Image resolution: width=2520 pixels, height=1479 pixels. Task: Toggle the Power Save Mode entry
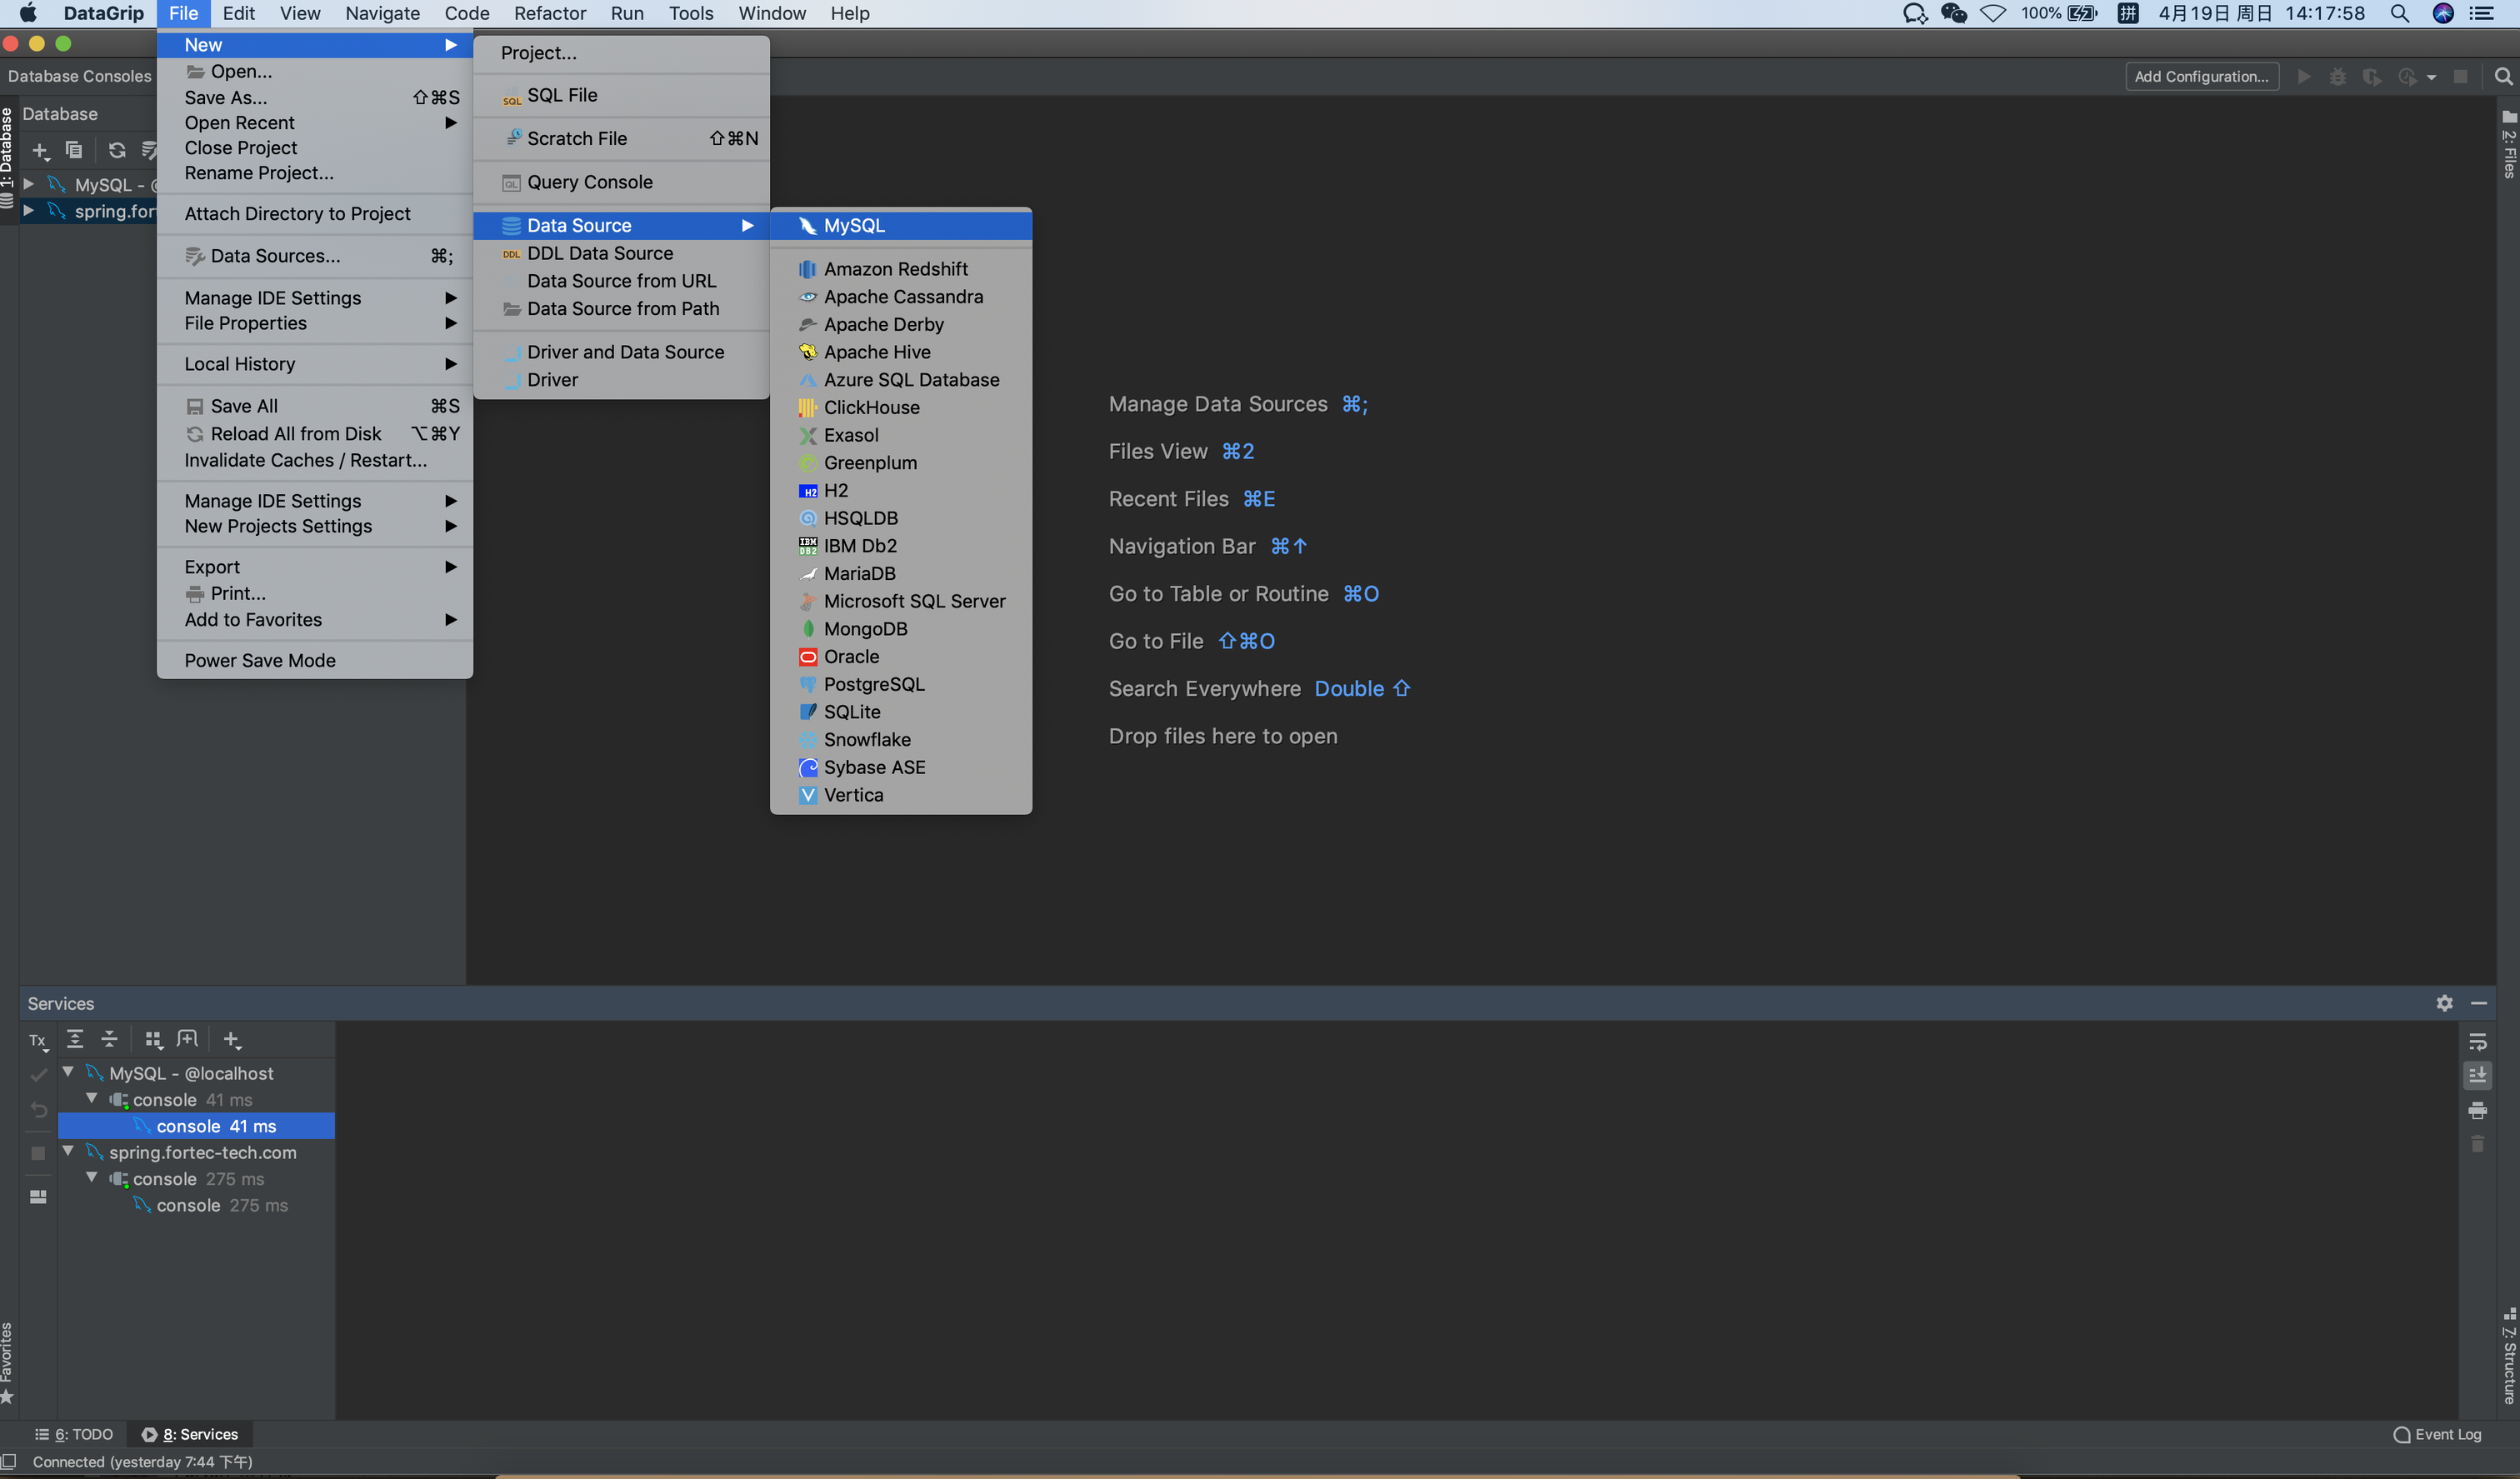[x=315, y=660]
